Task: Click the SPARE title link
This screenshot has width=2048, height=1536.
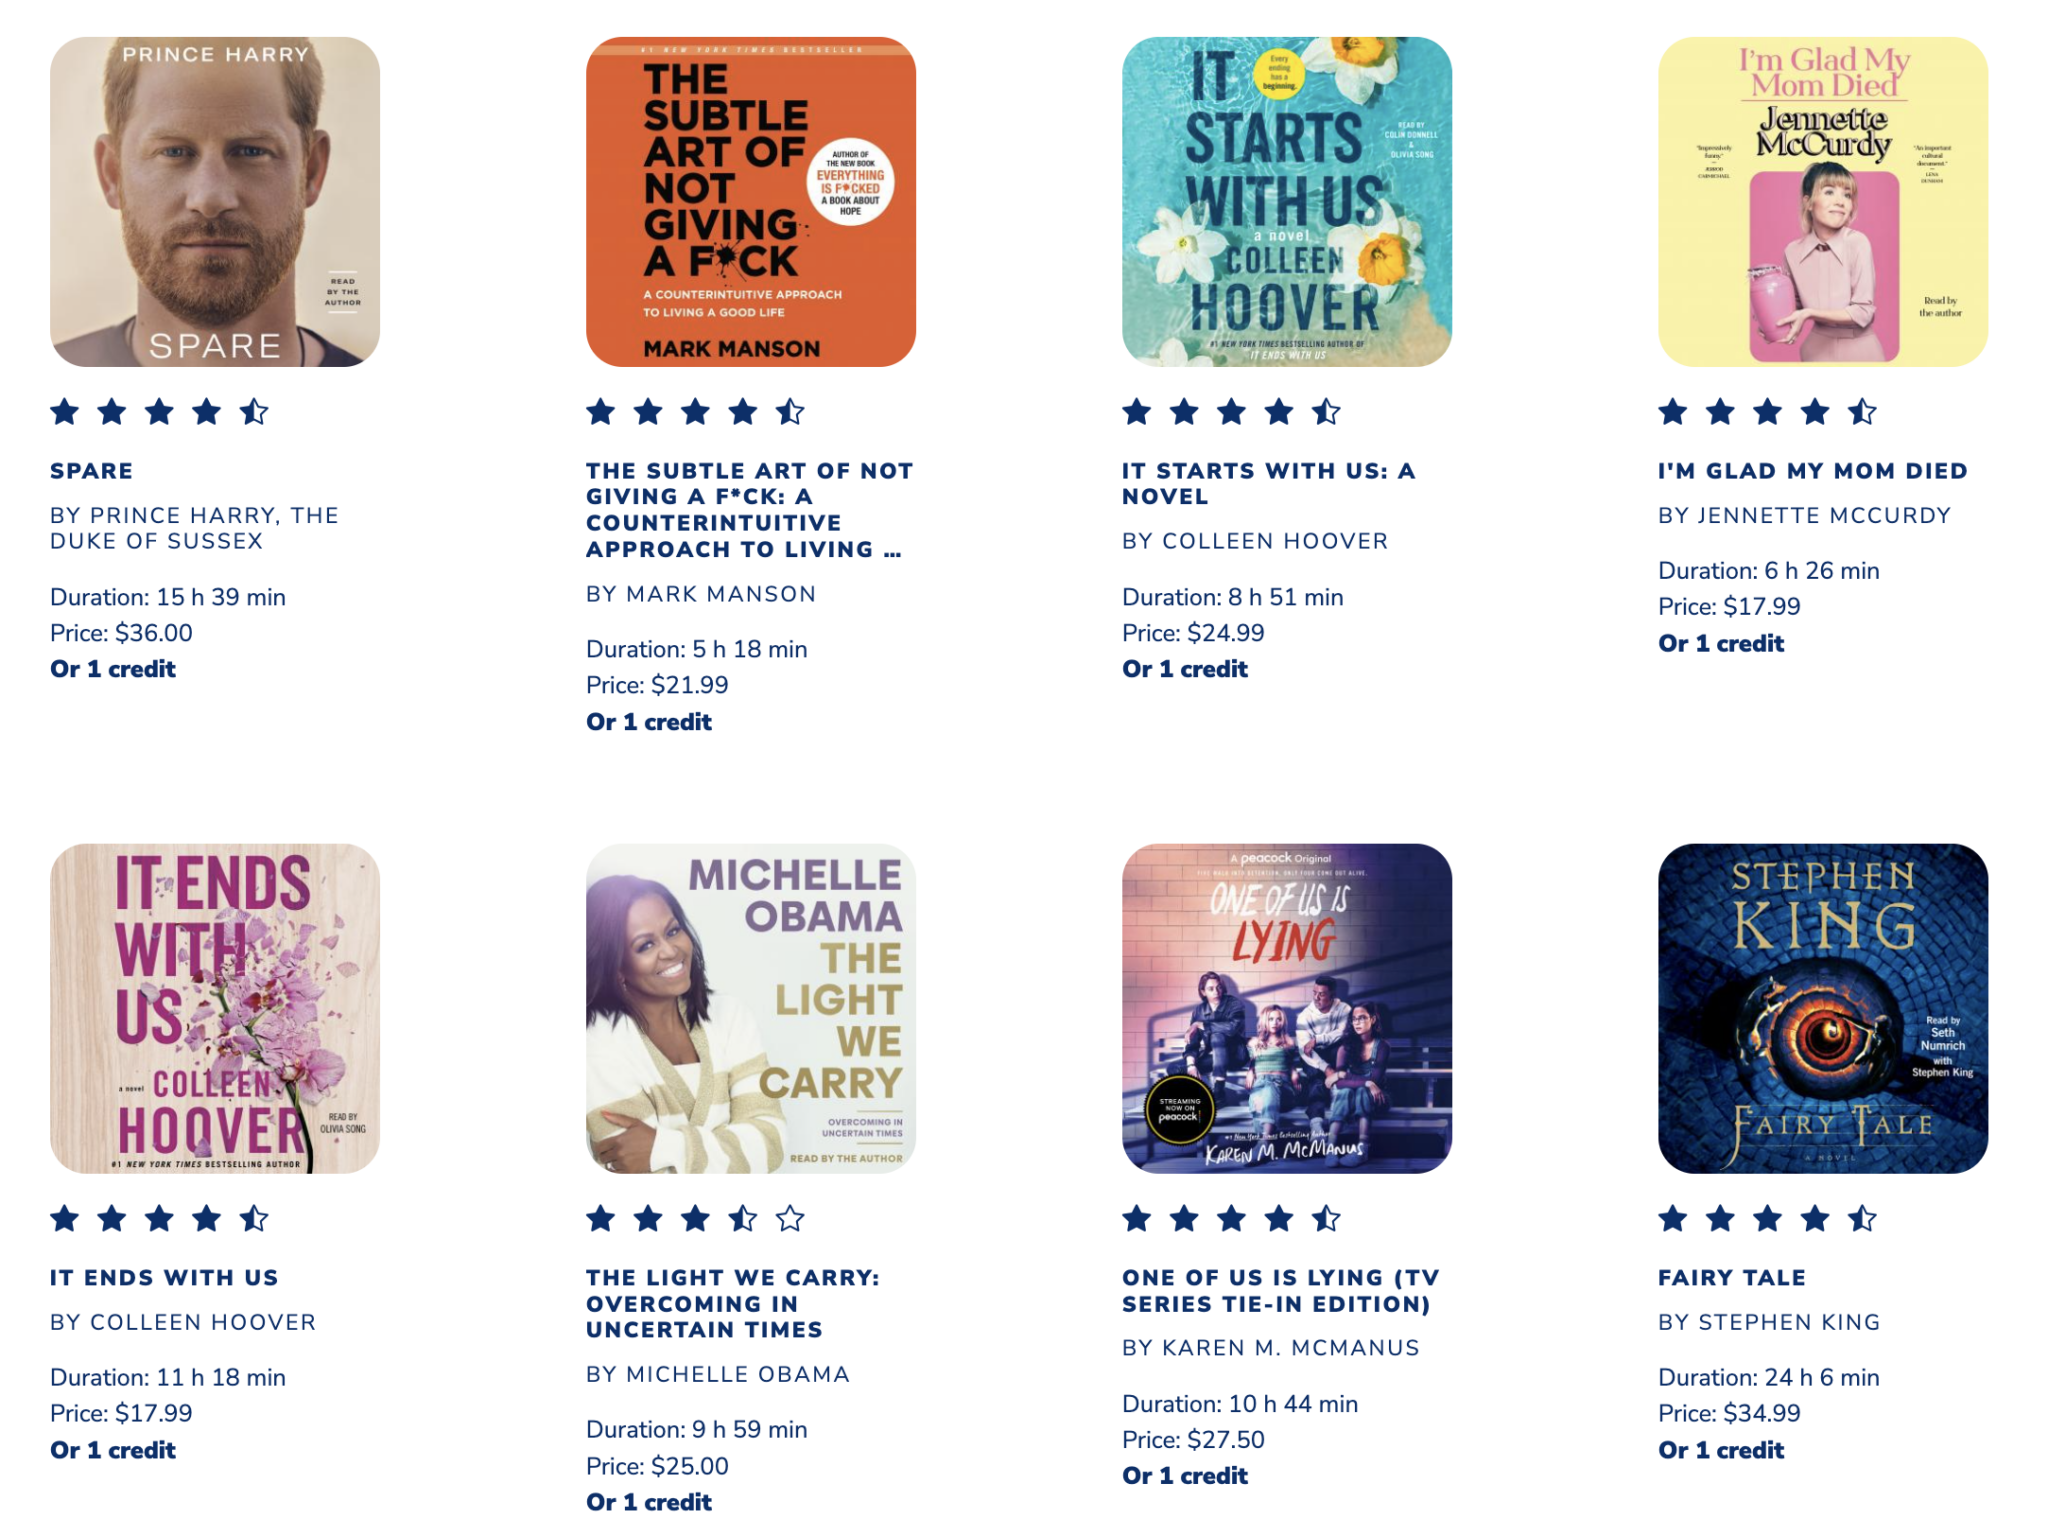Action: pyautogui.click(x=92, y=471)
